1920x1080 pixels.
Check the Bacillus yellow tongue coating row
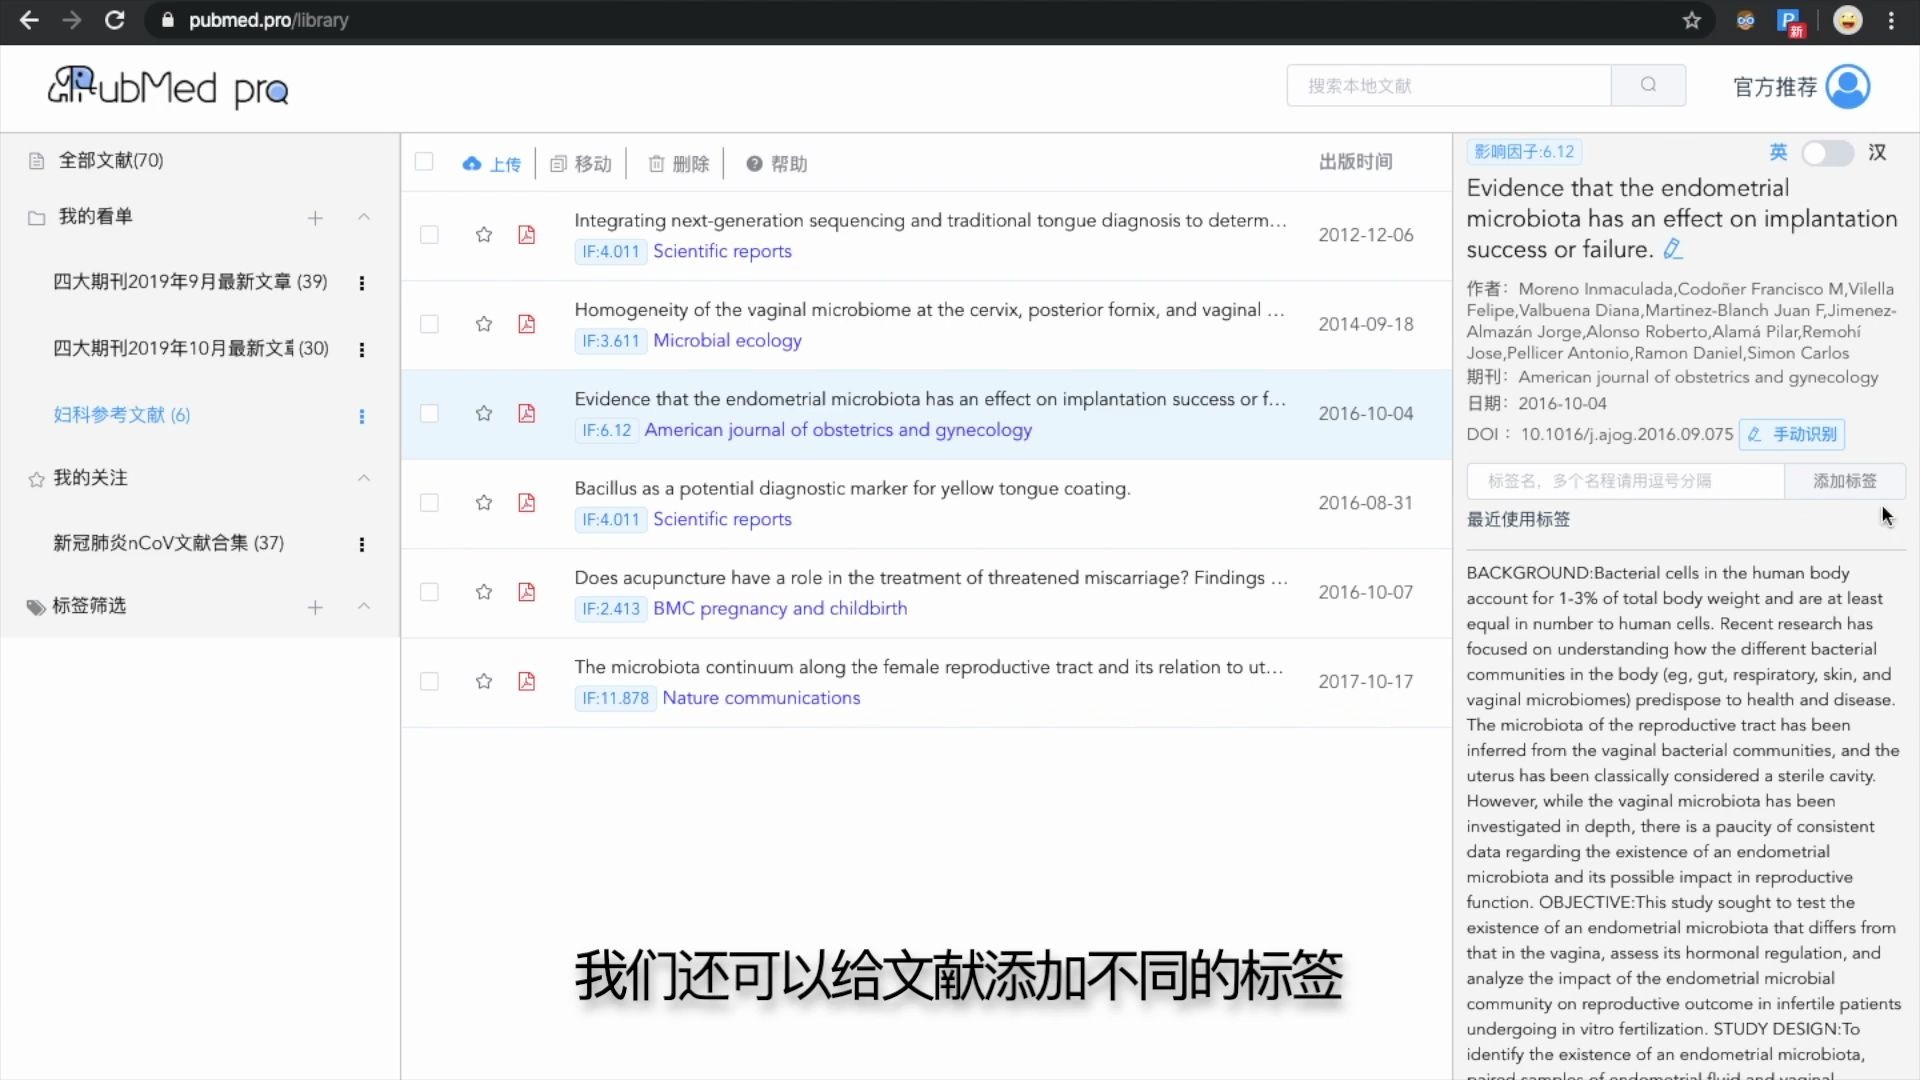[x=429, y=502]
